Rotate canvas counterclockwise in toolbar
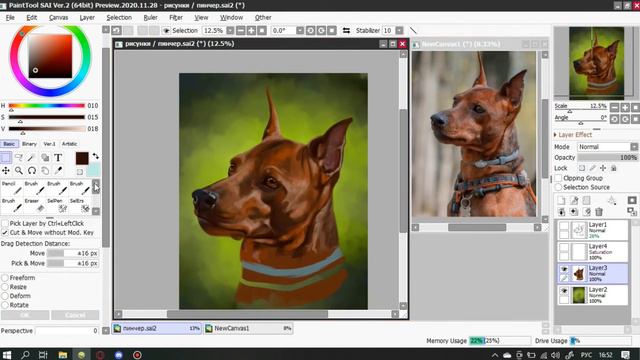The width and height of the screenshot is (640, 360). coord(311,31)
